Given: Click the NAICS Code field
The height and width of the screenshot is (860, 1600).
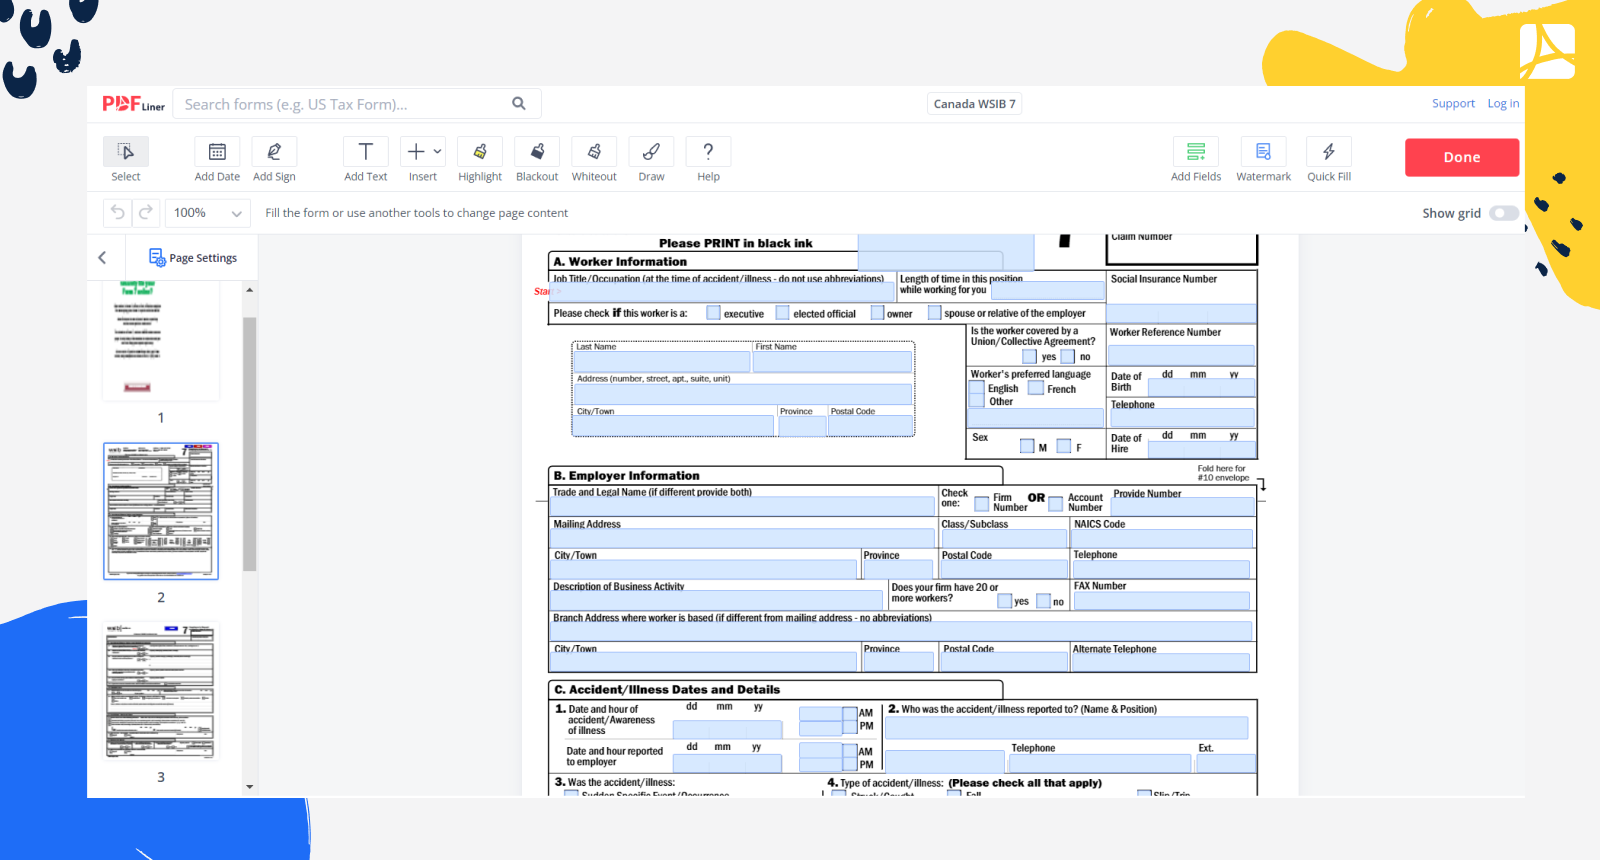Looking at the screenshot, I should [1162, 538].
